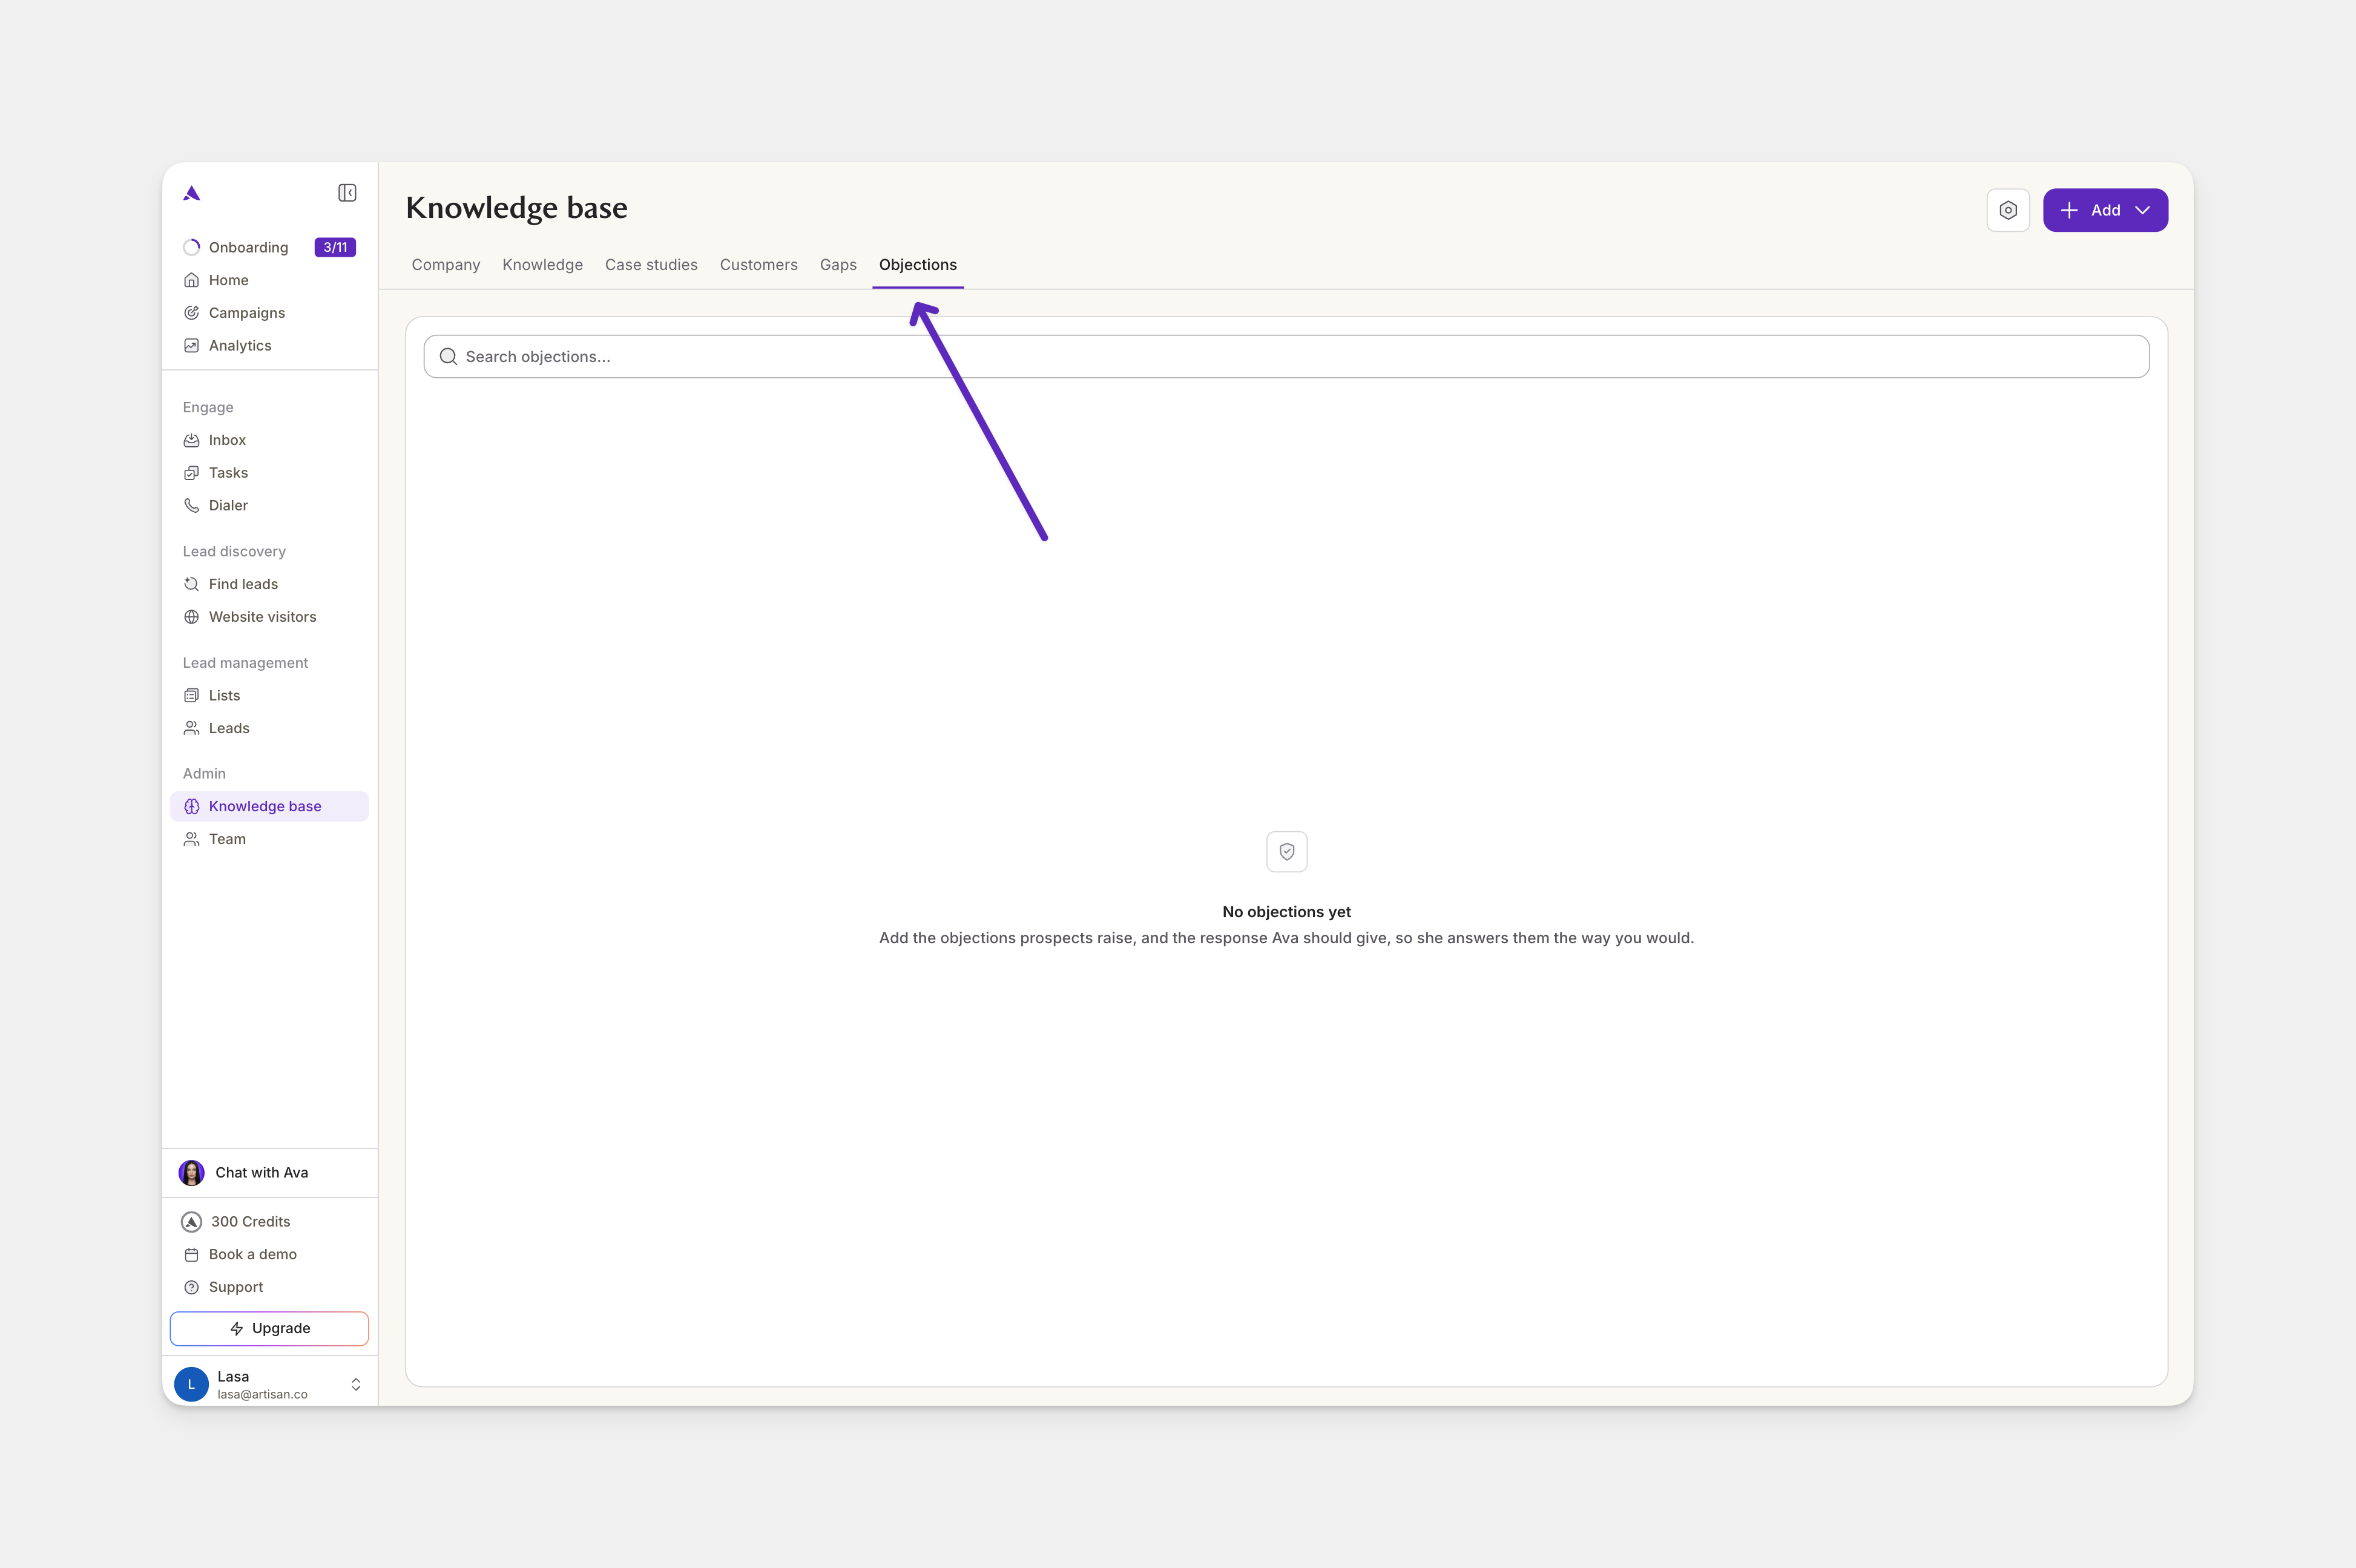Switch to the Gaps tab
Viewport: 2356px width, 1568px height.
click(x=838, y=265)
